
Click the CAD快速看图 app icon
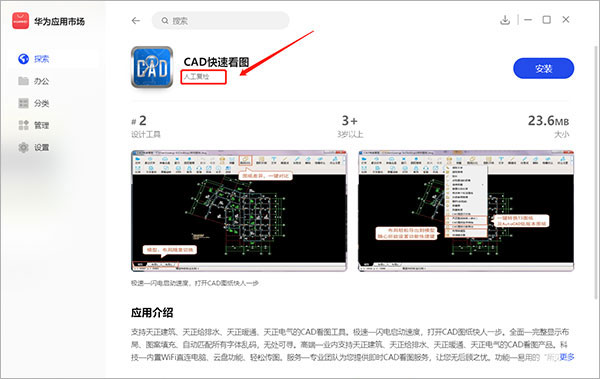[152, 67]
